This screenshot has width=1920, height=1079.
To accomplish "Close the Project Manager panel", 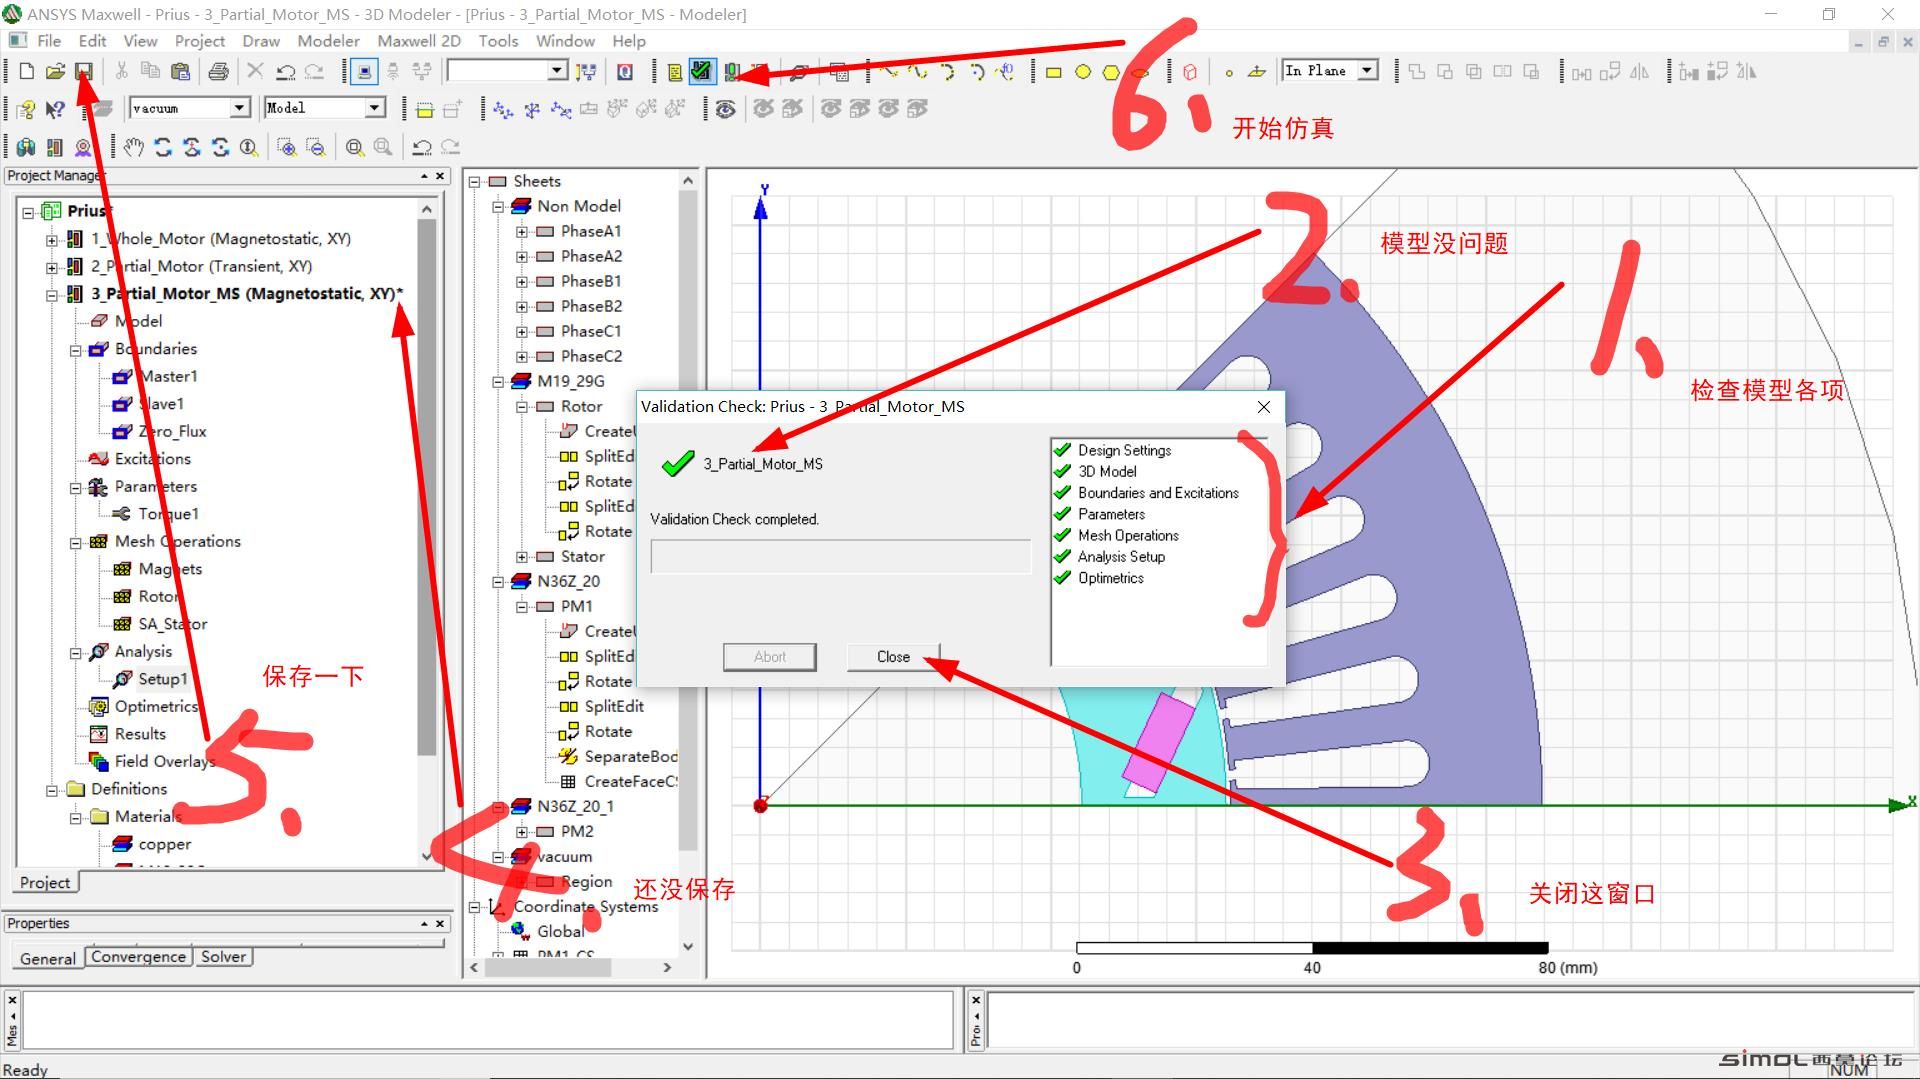I will click(439, 176).
